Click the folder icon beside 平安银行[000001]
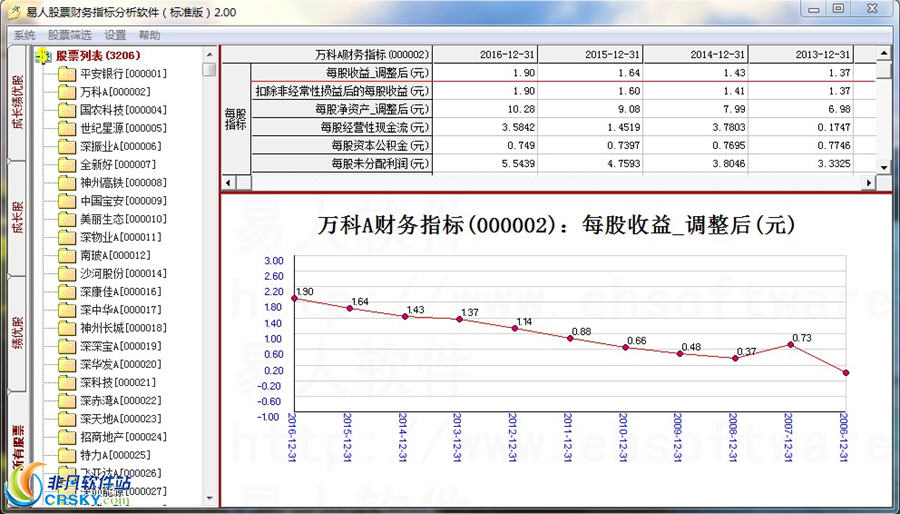This screenshot has width=900, height=514. tap(67, 74)
